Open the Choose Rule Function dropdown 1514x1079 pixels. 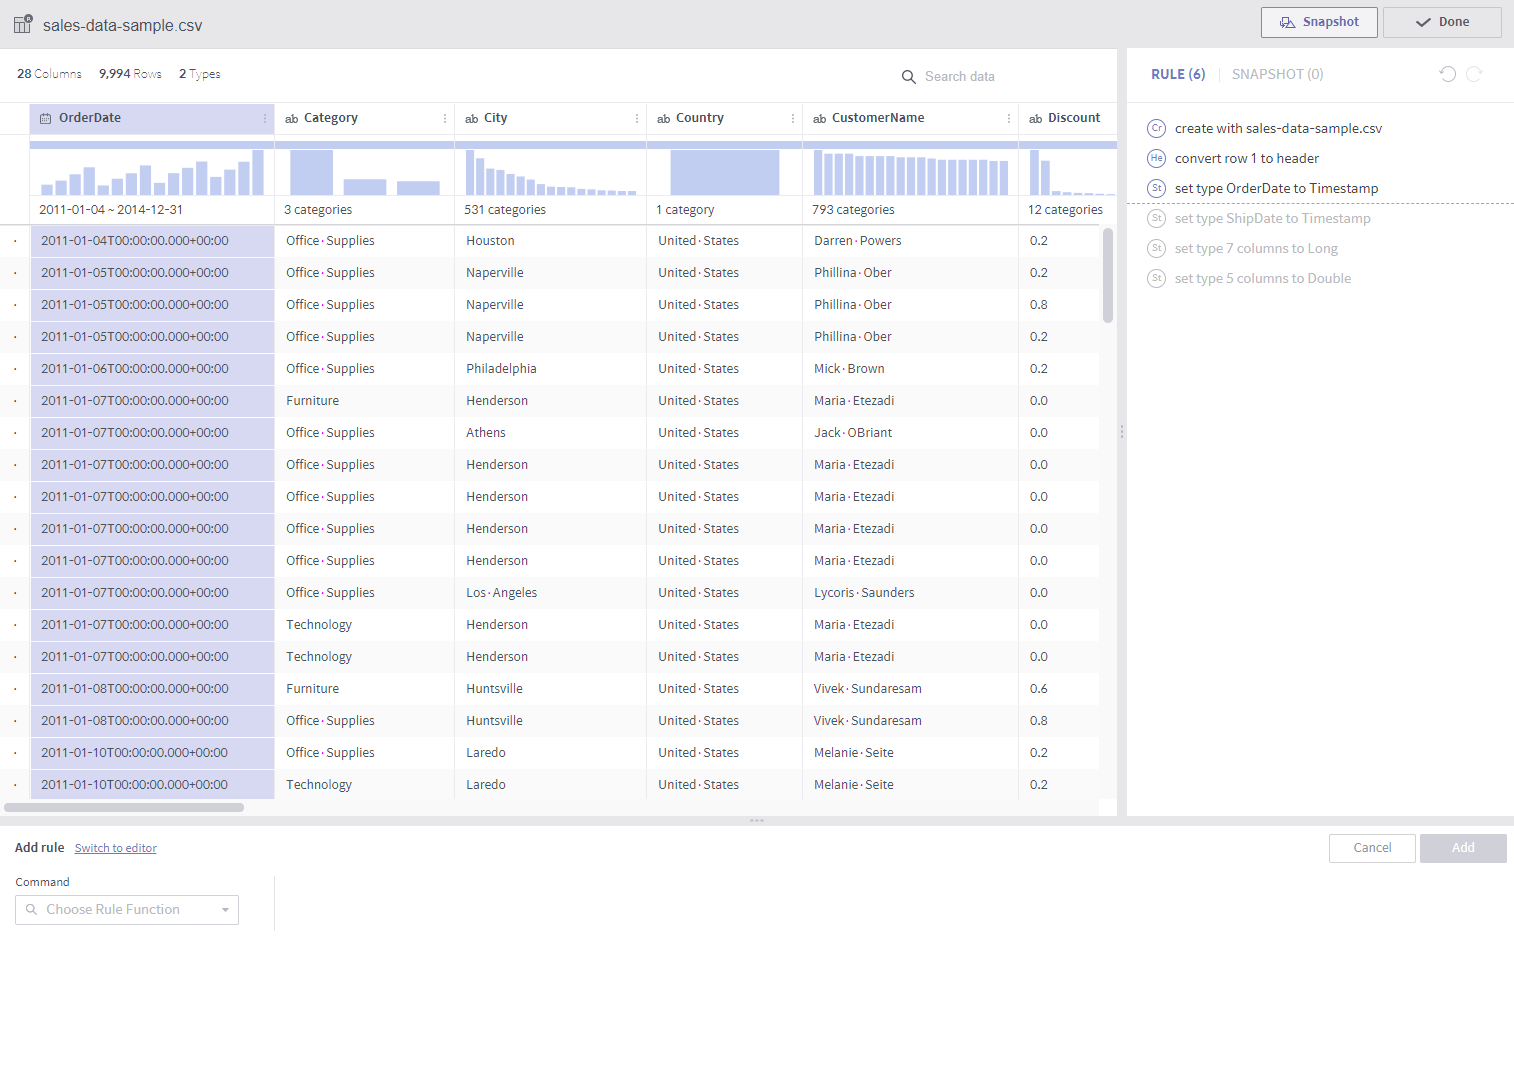127,910
